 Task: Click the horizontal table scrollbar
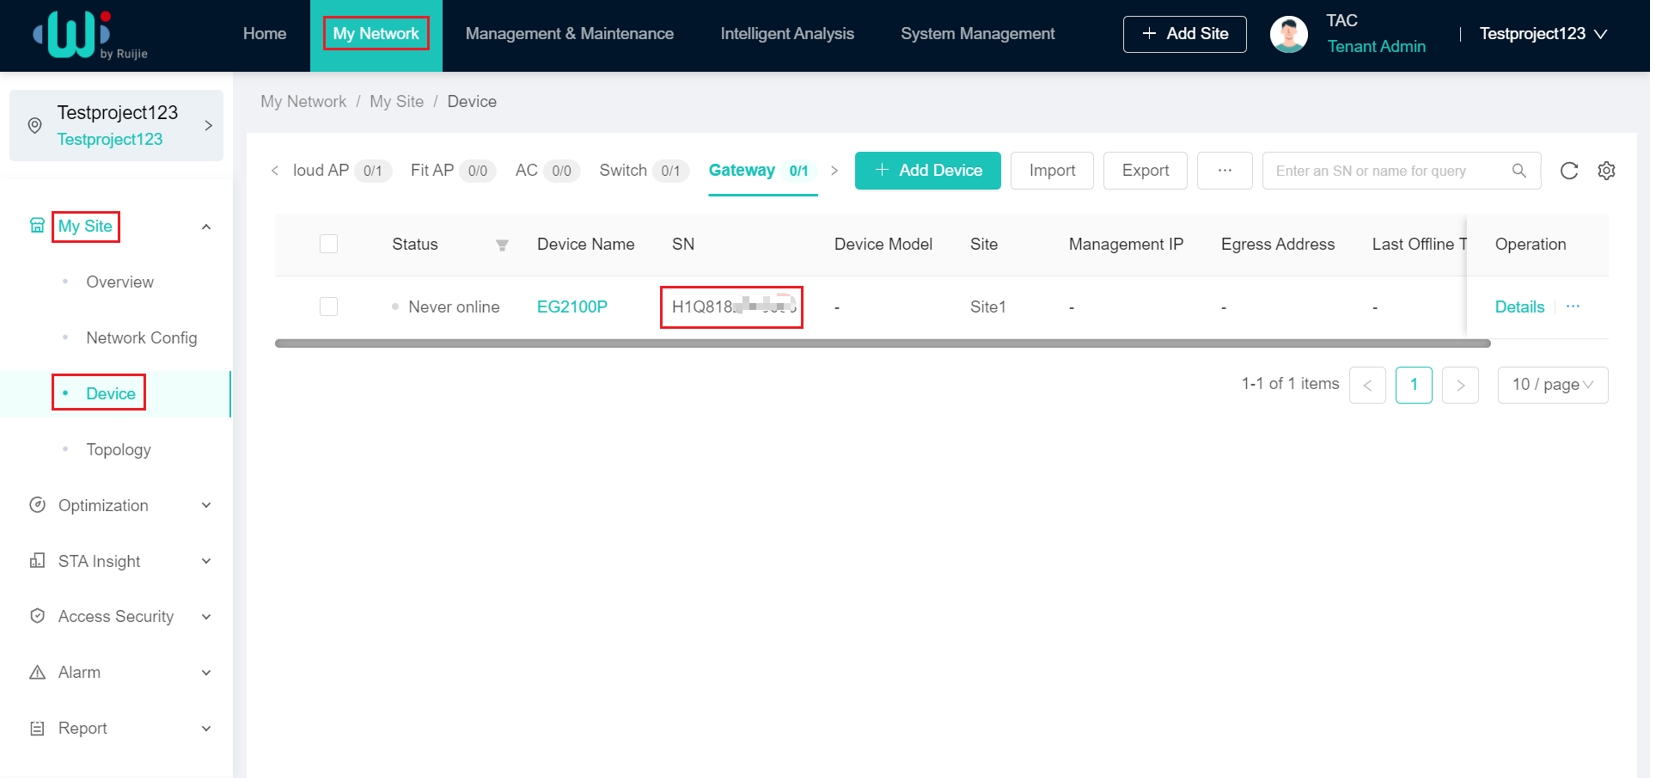click(x=882, y=343)
